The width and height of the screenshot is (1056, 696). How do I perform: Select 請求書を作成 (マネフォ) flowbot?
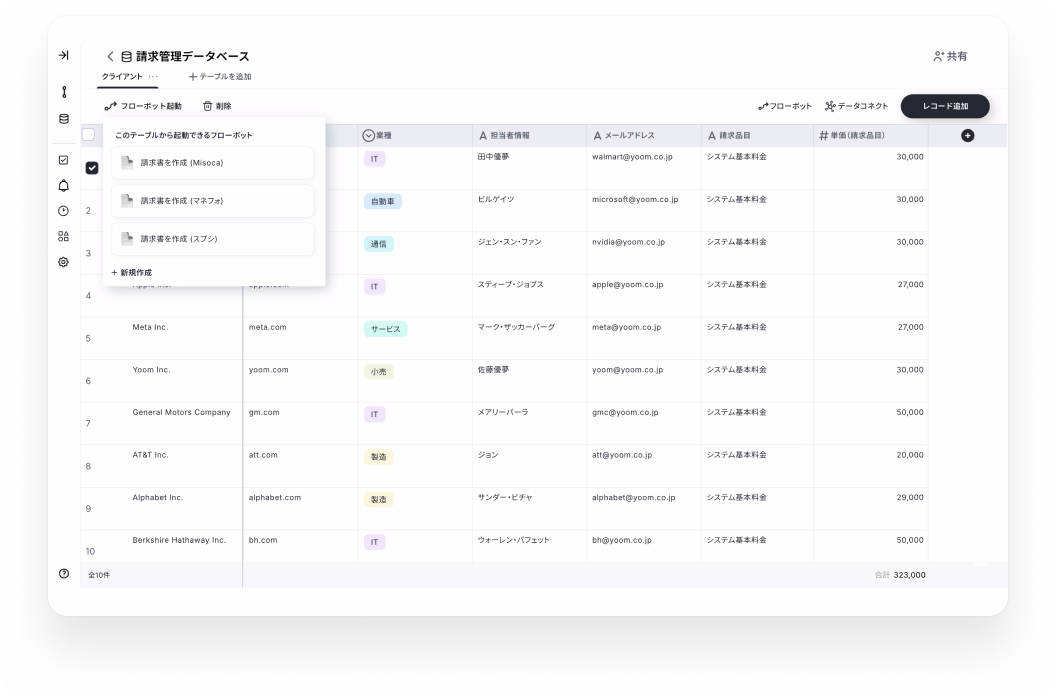tap(212, 201)
